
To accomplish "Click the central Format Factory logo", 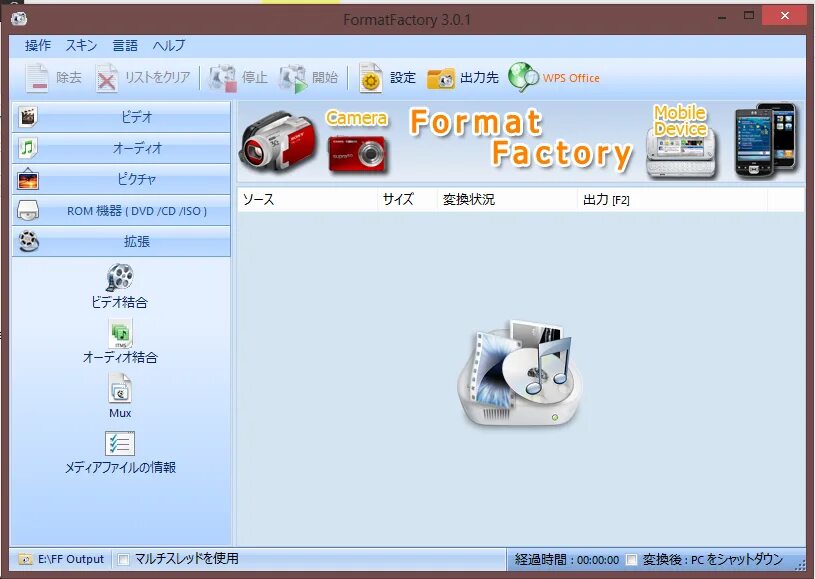I will 520,373.
